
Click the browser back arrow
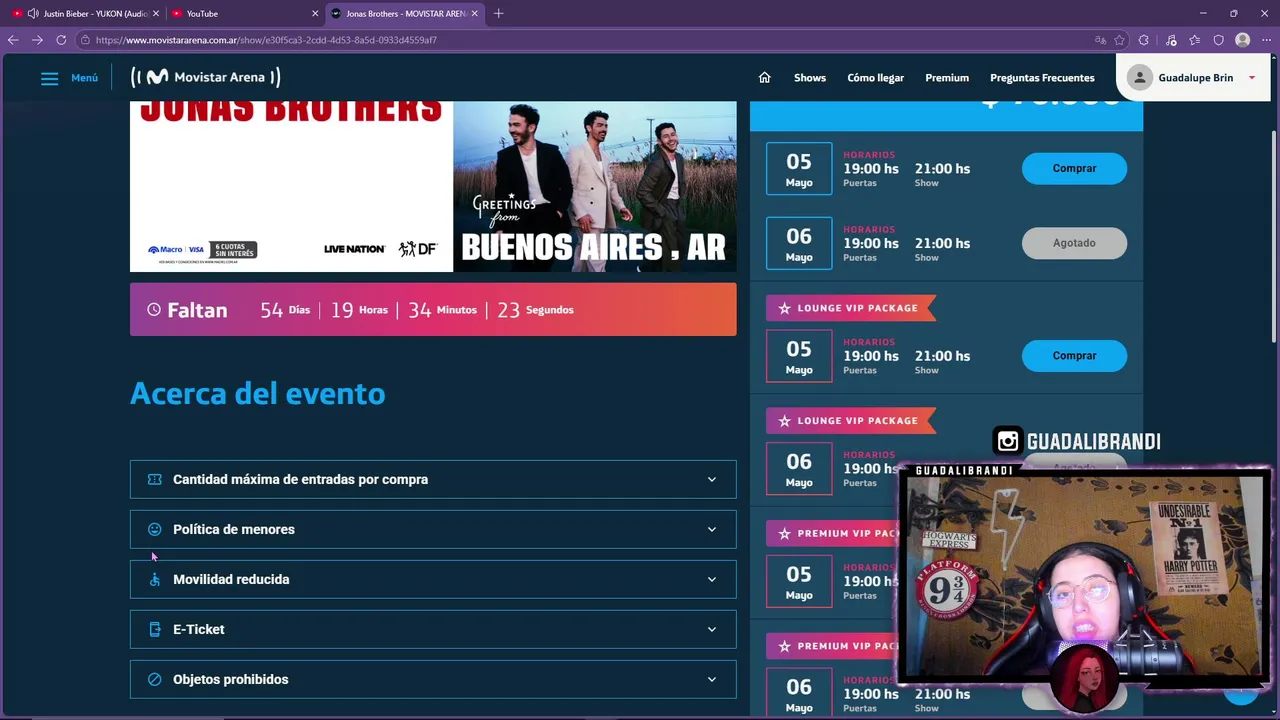(12, 40)
